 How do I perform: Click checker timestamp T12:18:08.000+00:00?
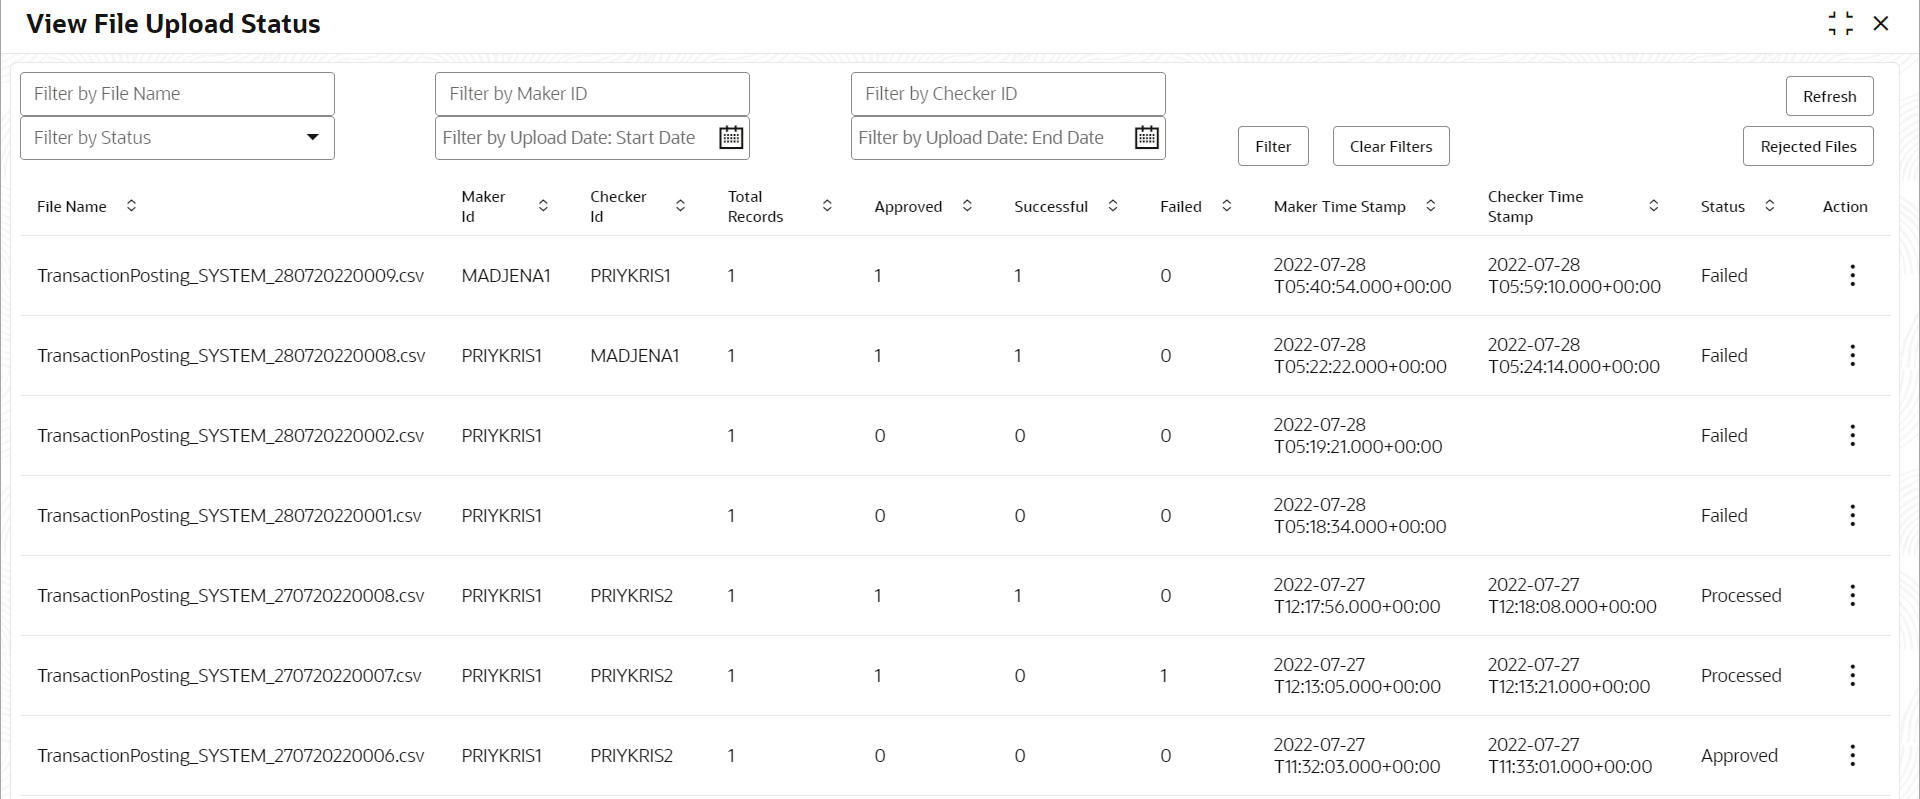1572,607
